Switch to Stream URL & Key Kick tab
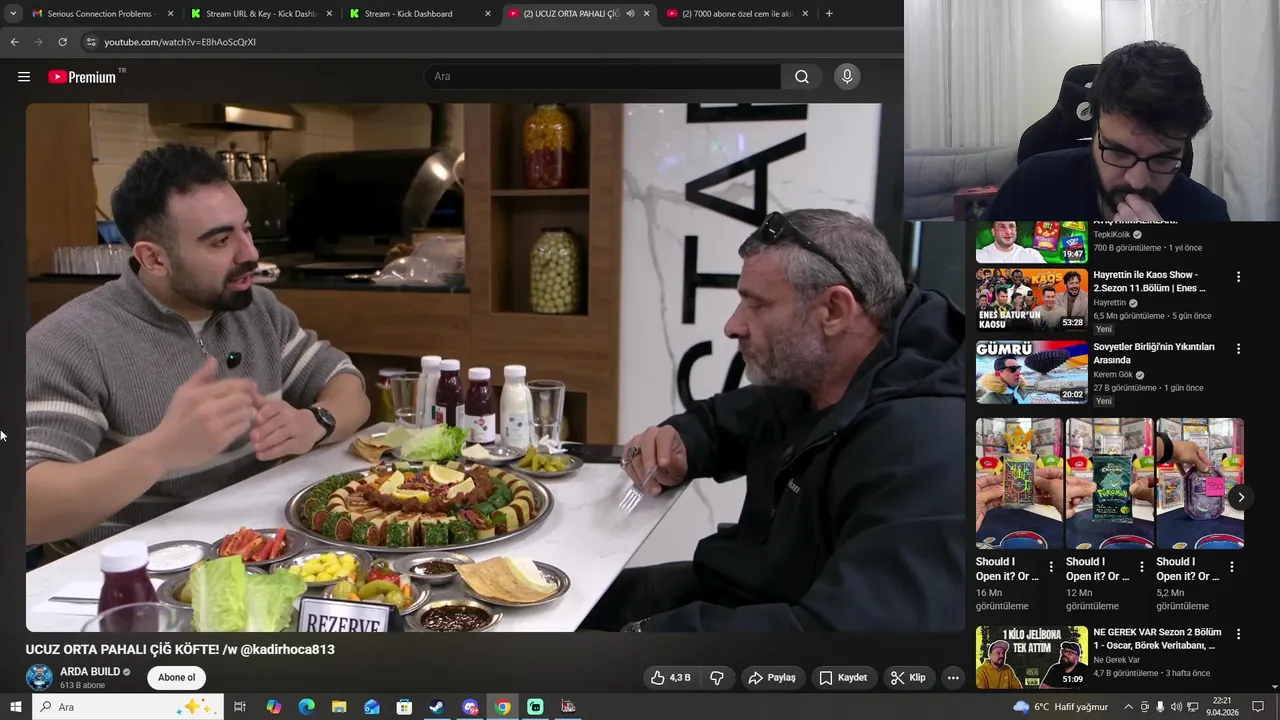 (x=261, y=14)
